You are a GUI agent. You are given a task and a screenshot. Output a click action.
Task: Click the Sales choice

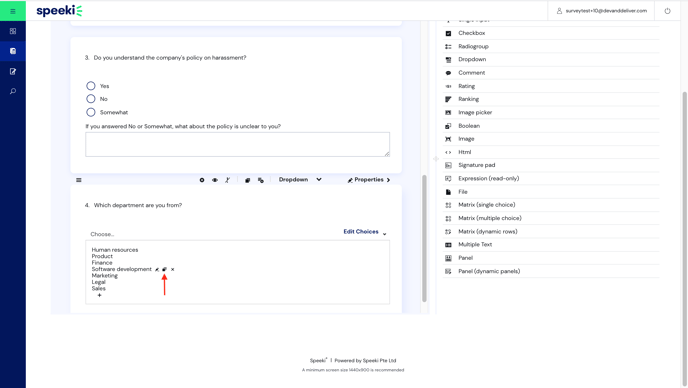coord(98,288)
